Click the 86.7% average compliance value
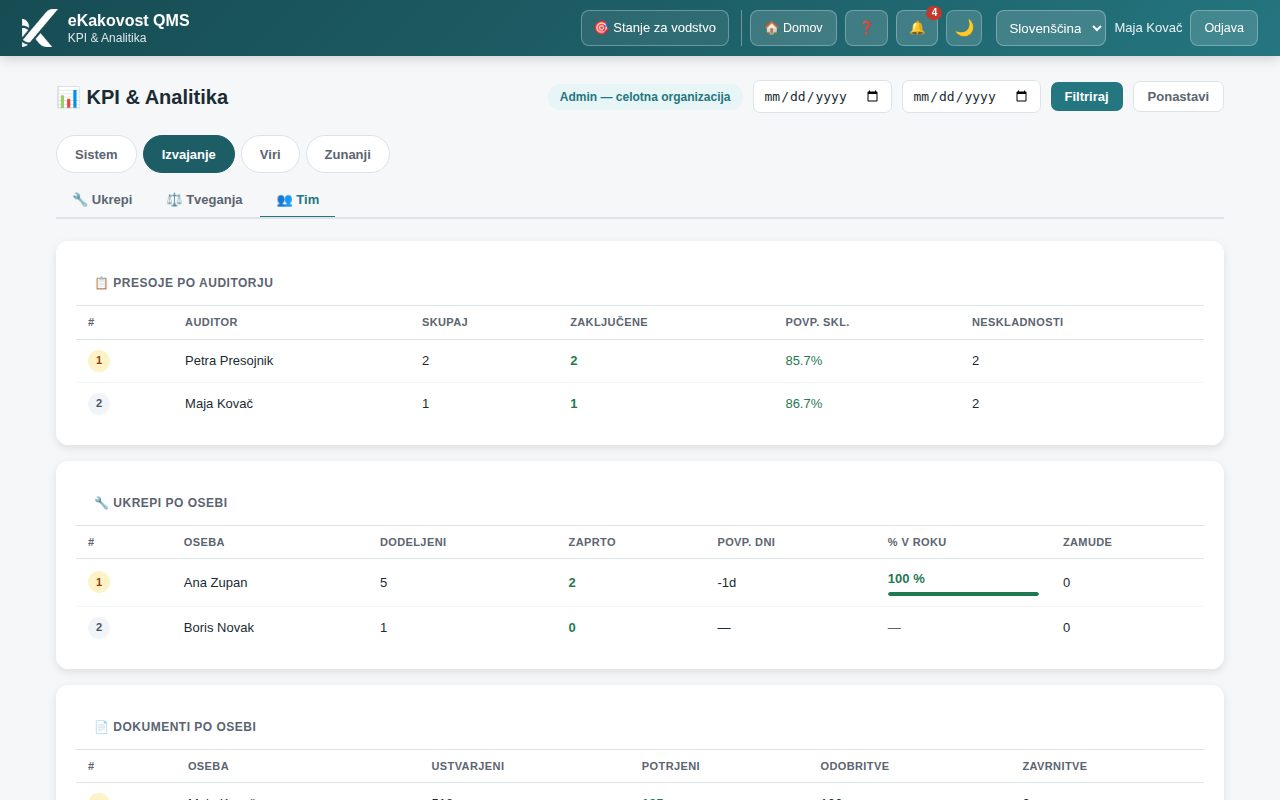 point(804,404)
